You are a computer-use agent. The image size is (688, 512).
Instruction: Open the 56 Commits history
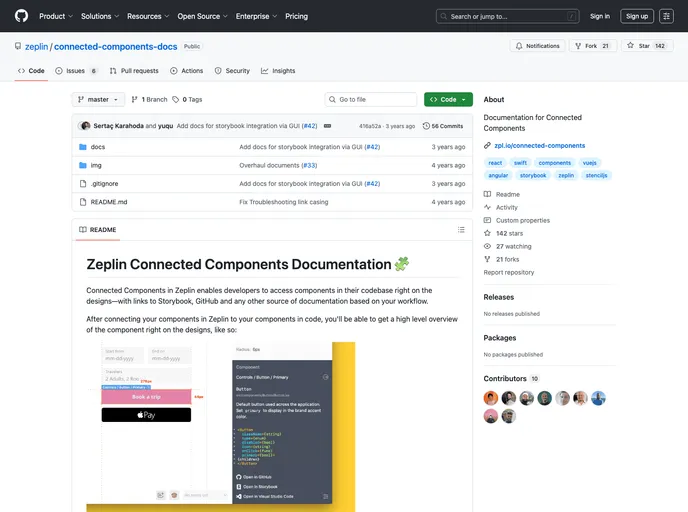click(443, 126)
